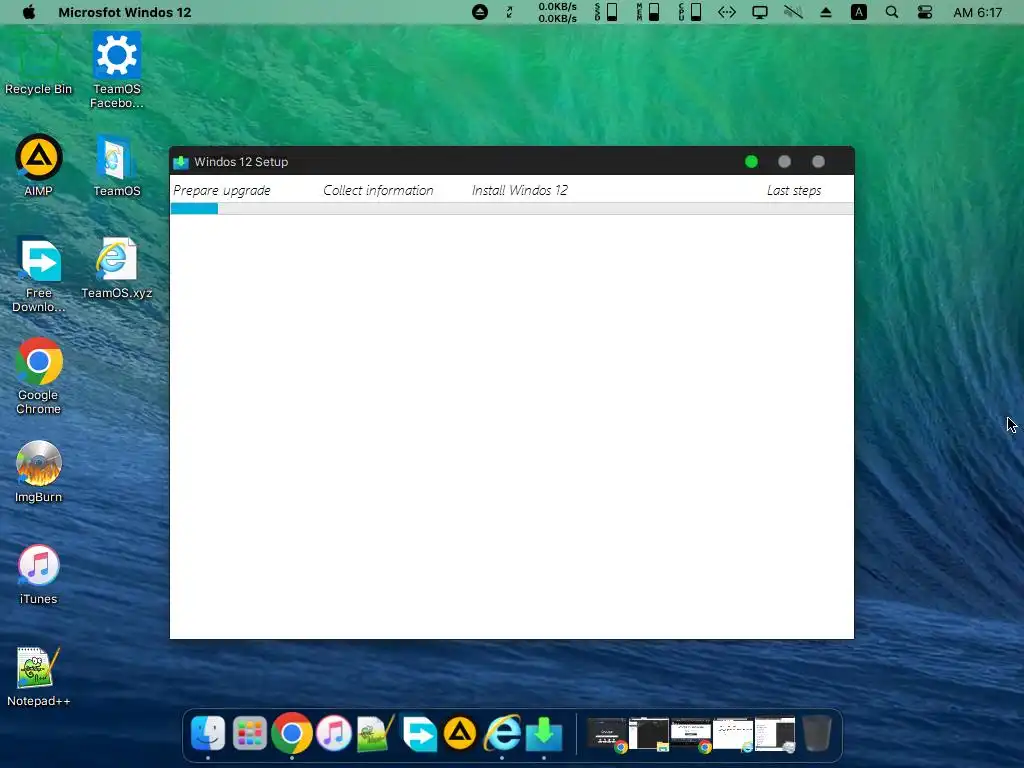The height and width of the screenshot is (768, 1024).
Task: Launch iTunes from the desktop
Action: click(39, 574)
